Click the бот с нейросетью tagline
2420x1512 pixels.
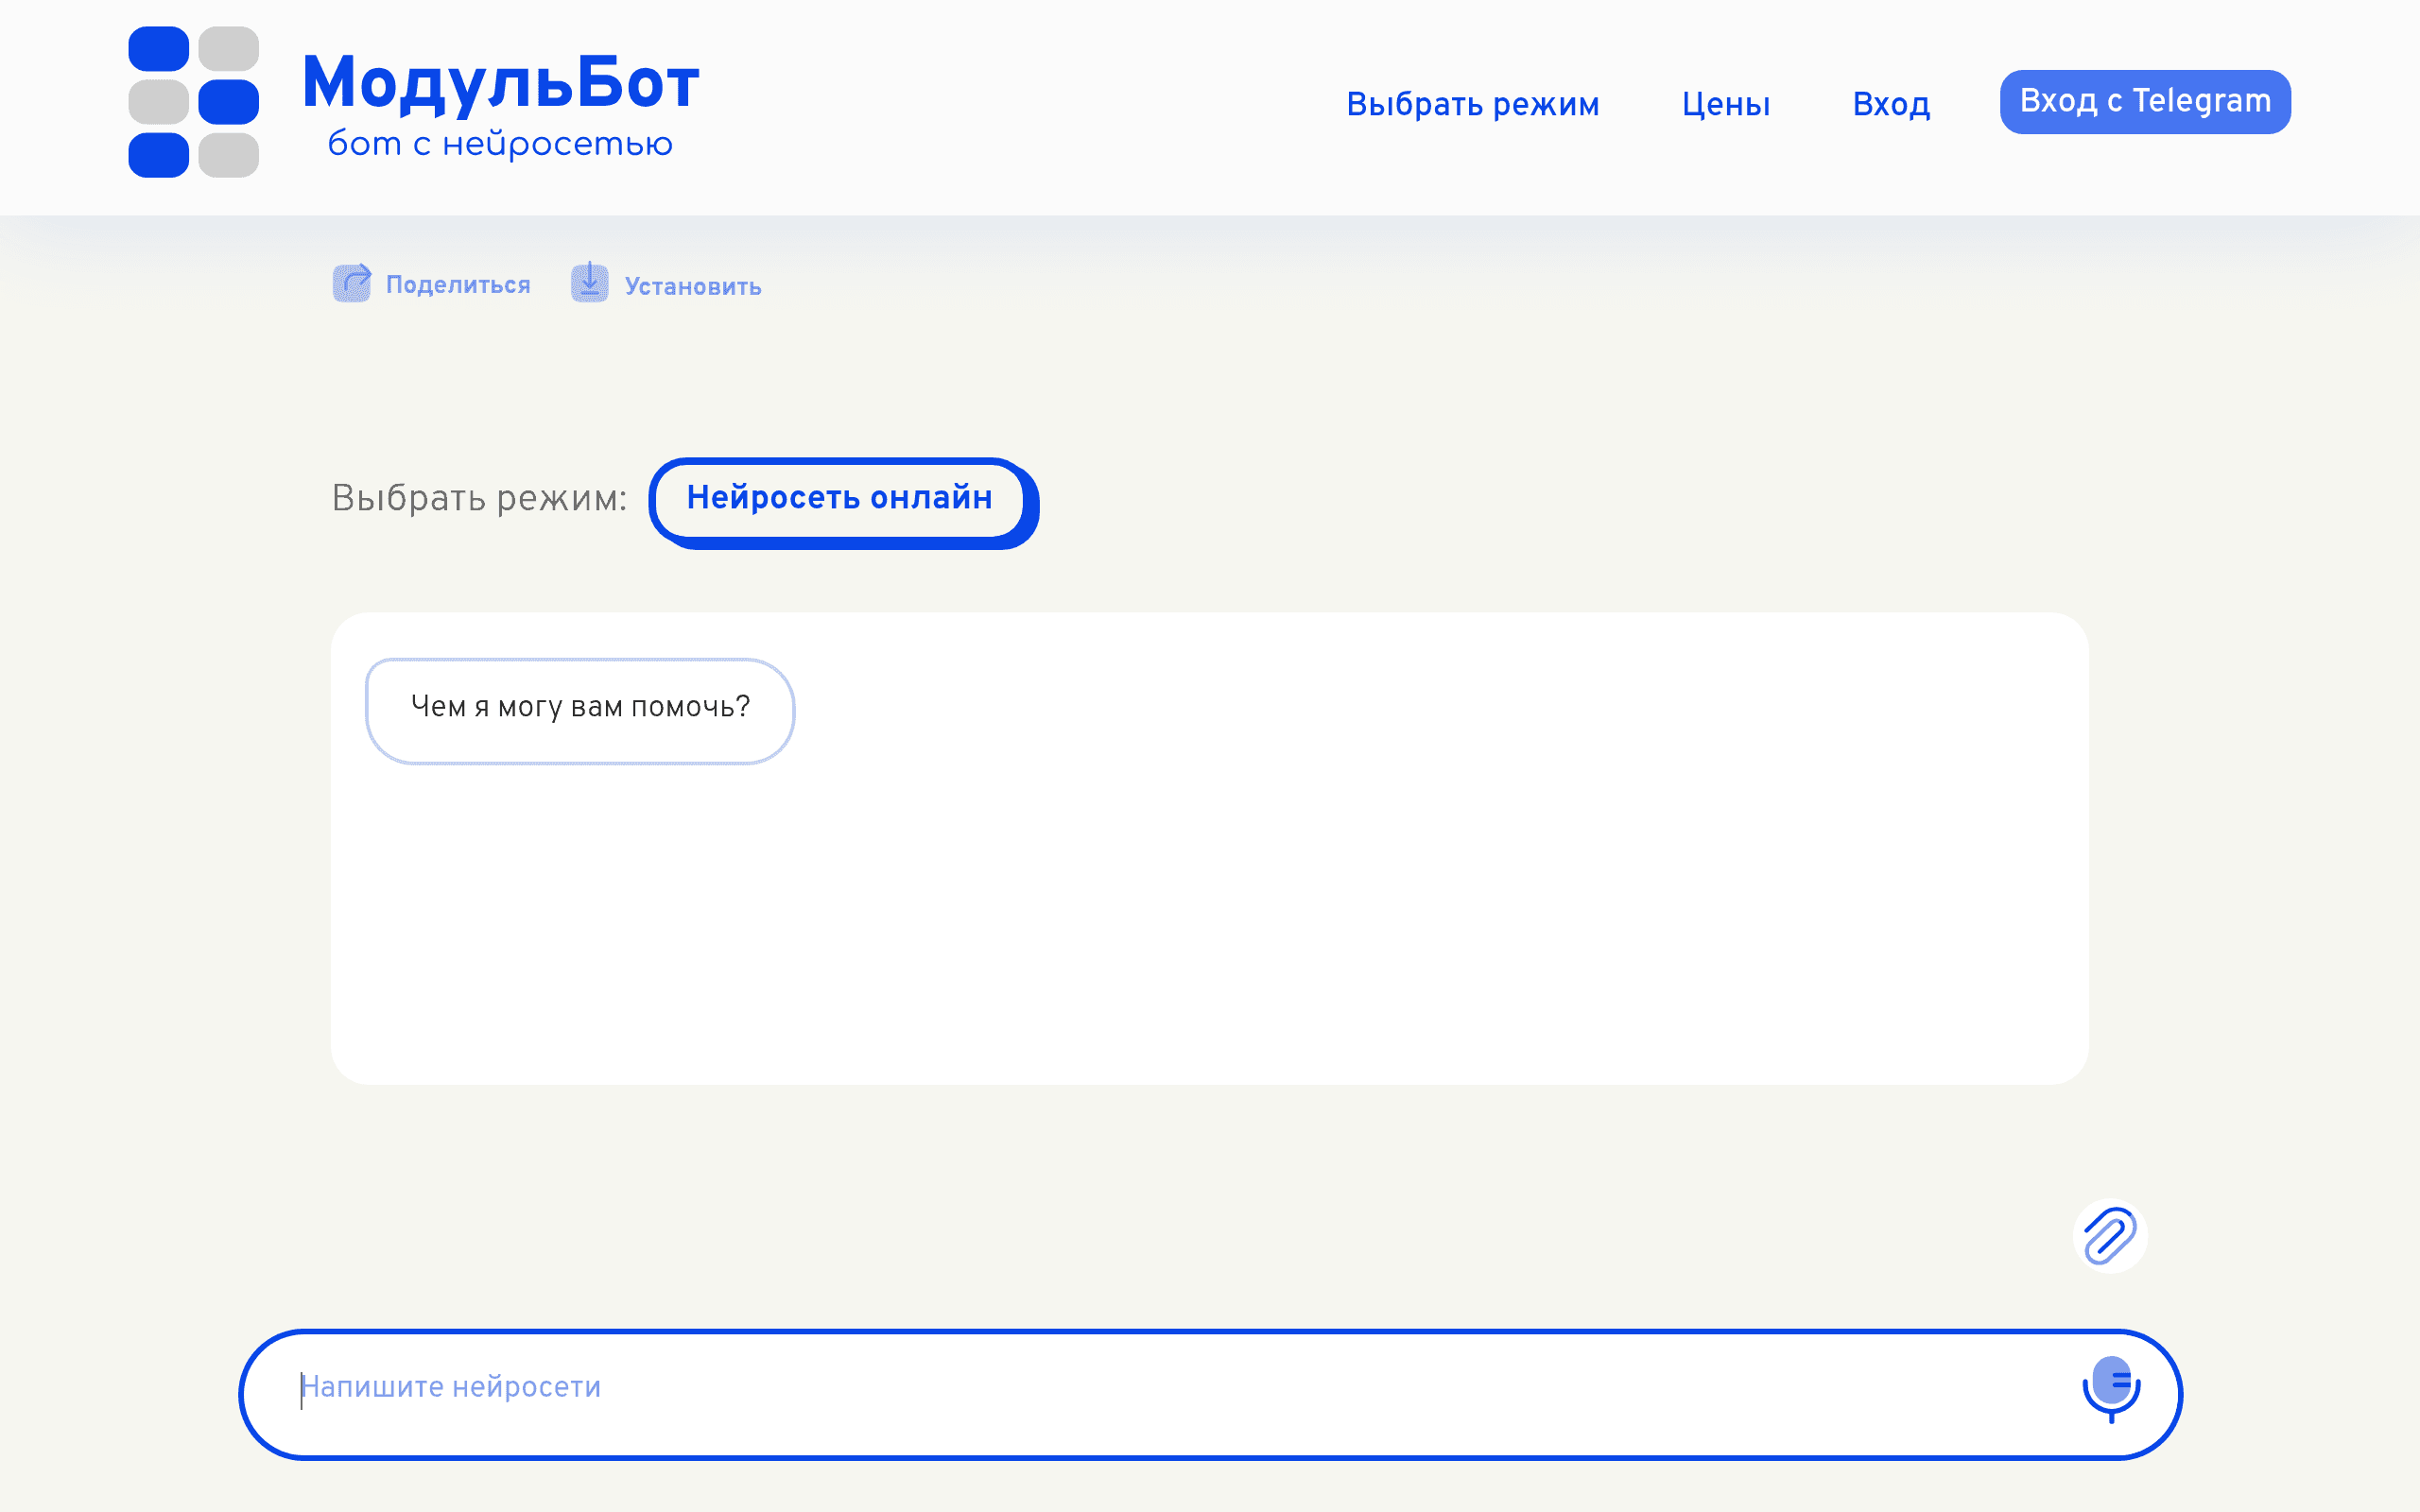[x=500, y=144]
